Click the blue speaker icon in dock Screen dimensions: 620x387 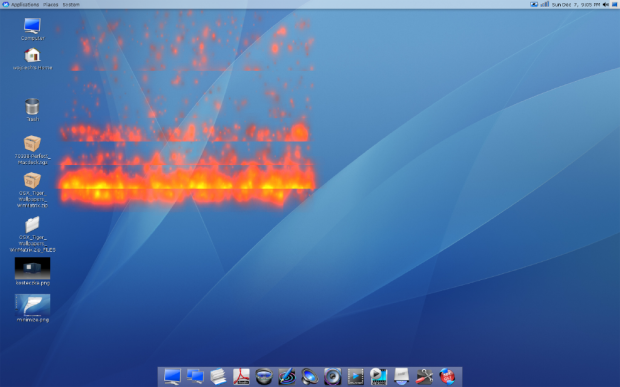[x=309, y=376]
